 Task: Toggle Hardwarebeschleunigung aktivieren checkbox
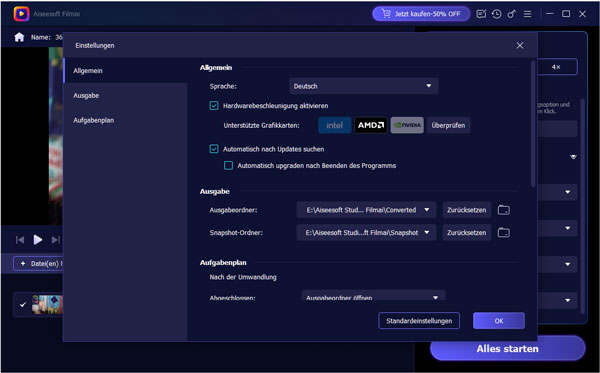coord(214,106)
